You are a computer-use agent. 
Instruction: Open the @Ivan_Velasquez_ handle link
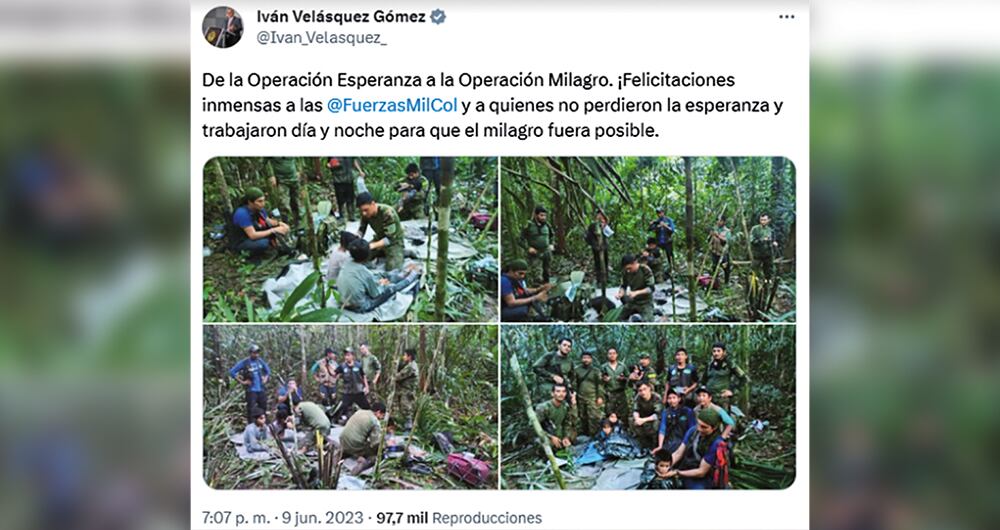[321, 38]
